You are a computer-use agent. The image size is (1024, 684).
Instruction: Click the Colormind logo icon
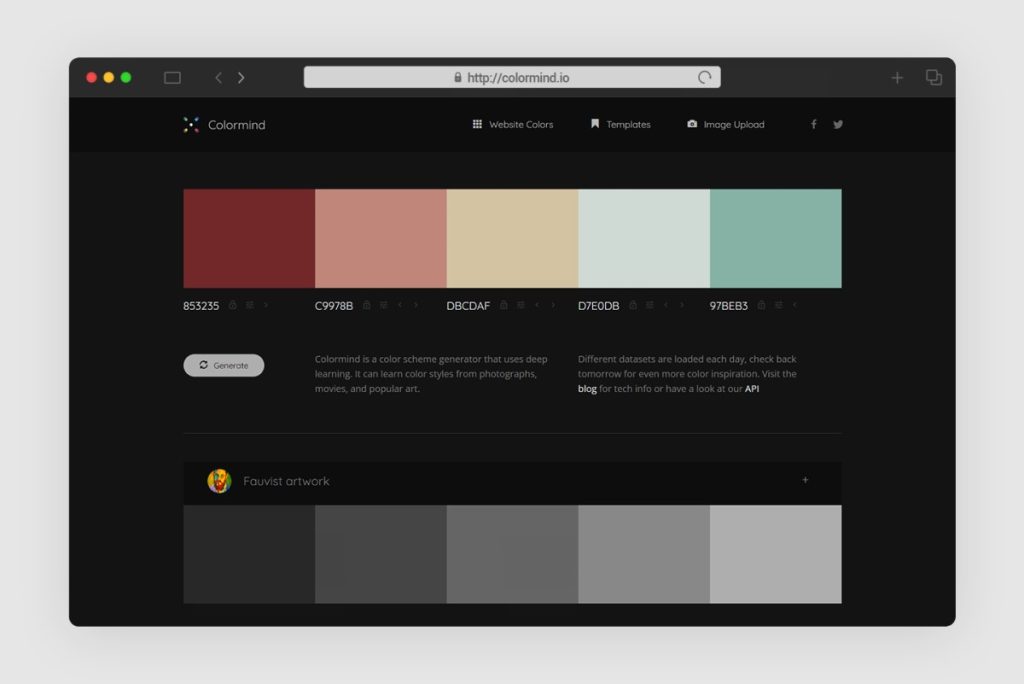click(x=191, y=125)
